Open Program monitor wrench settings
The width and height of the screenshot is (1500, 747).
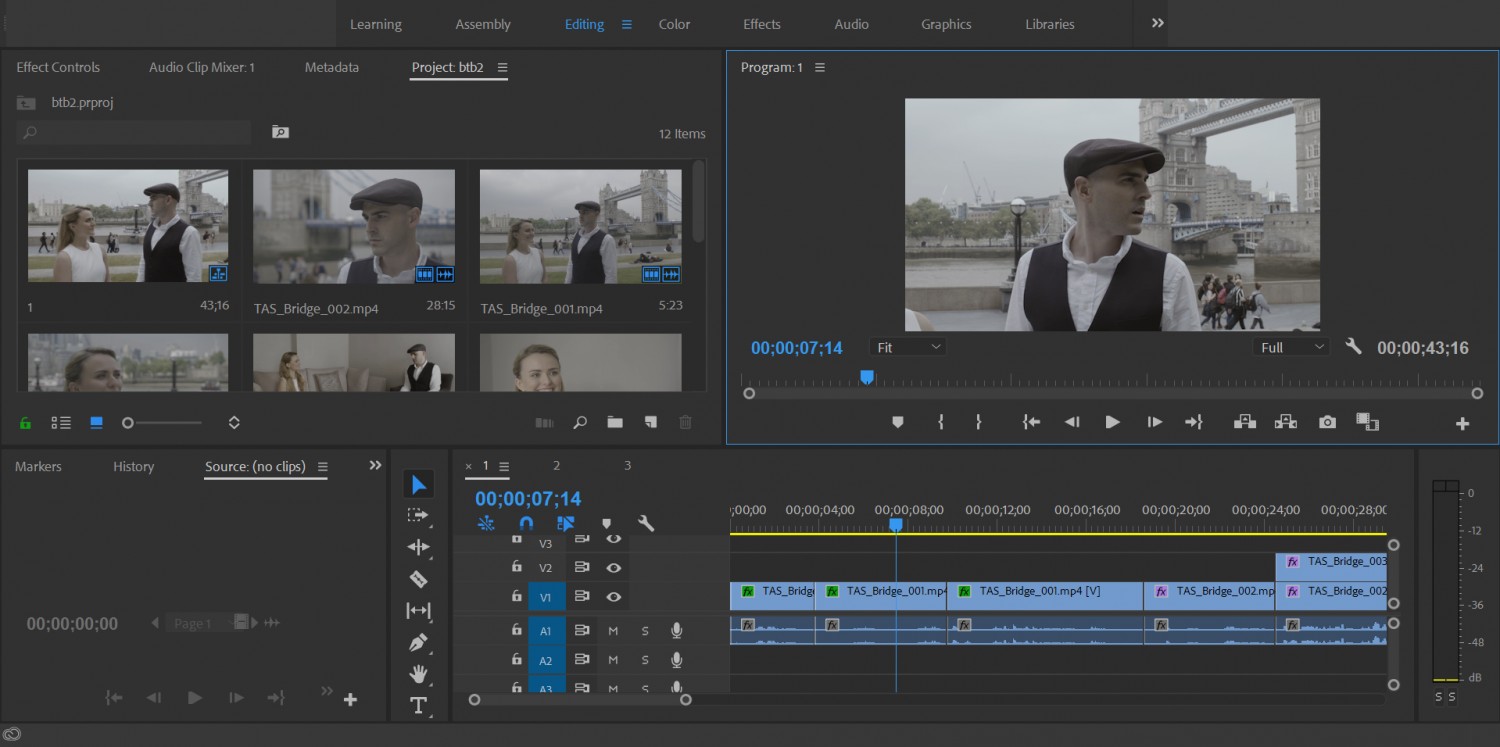pyautogui.click(x=1354, y=347)
